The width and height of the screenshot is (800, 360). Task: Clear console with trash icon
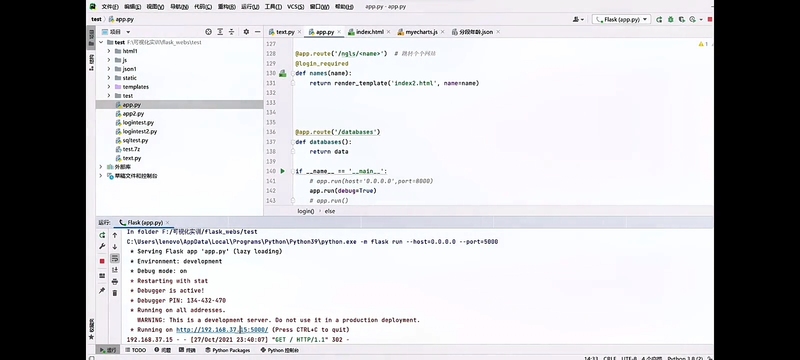pyautogui.click(x=115, y=293)
